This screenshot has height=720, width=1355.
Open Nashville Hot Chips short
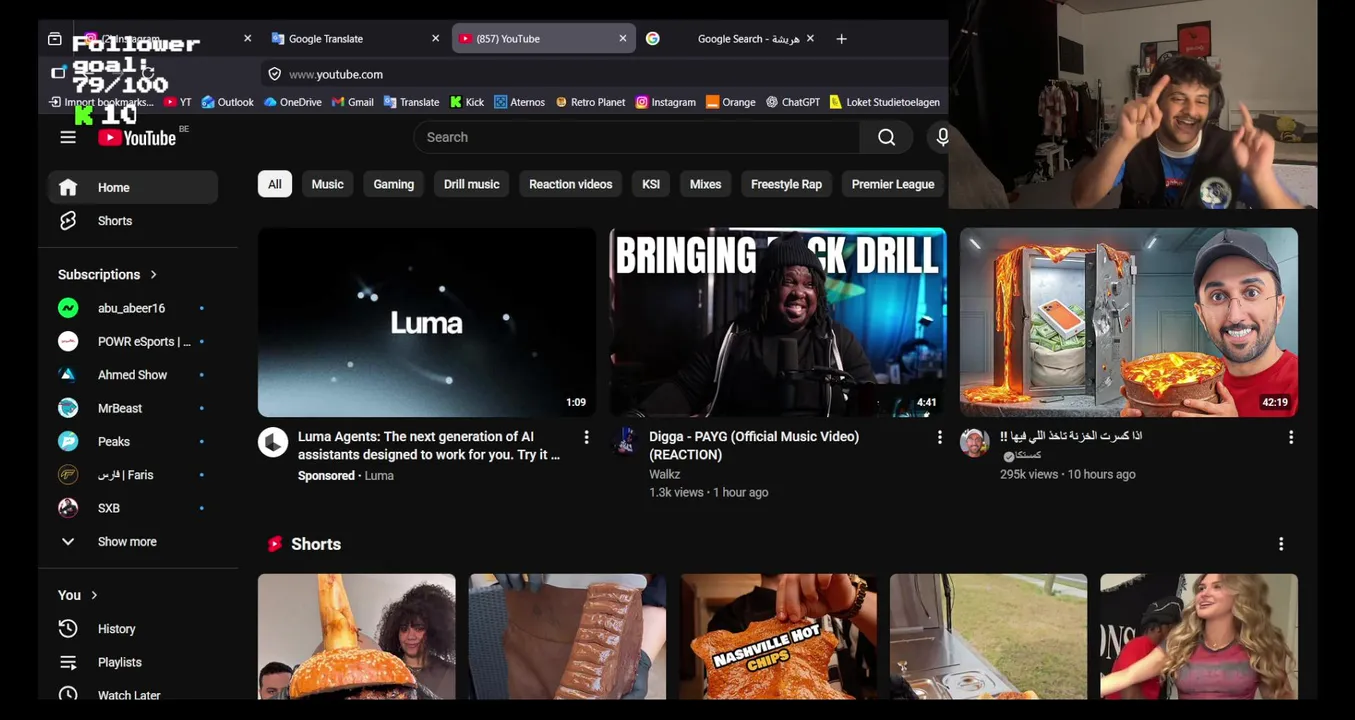click(778, 637)
